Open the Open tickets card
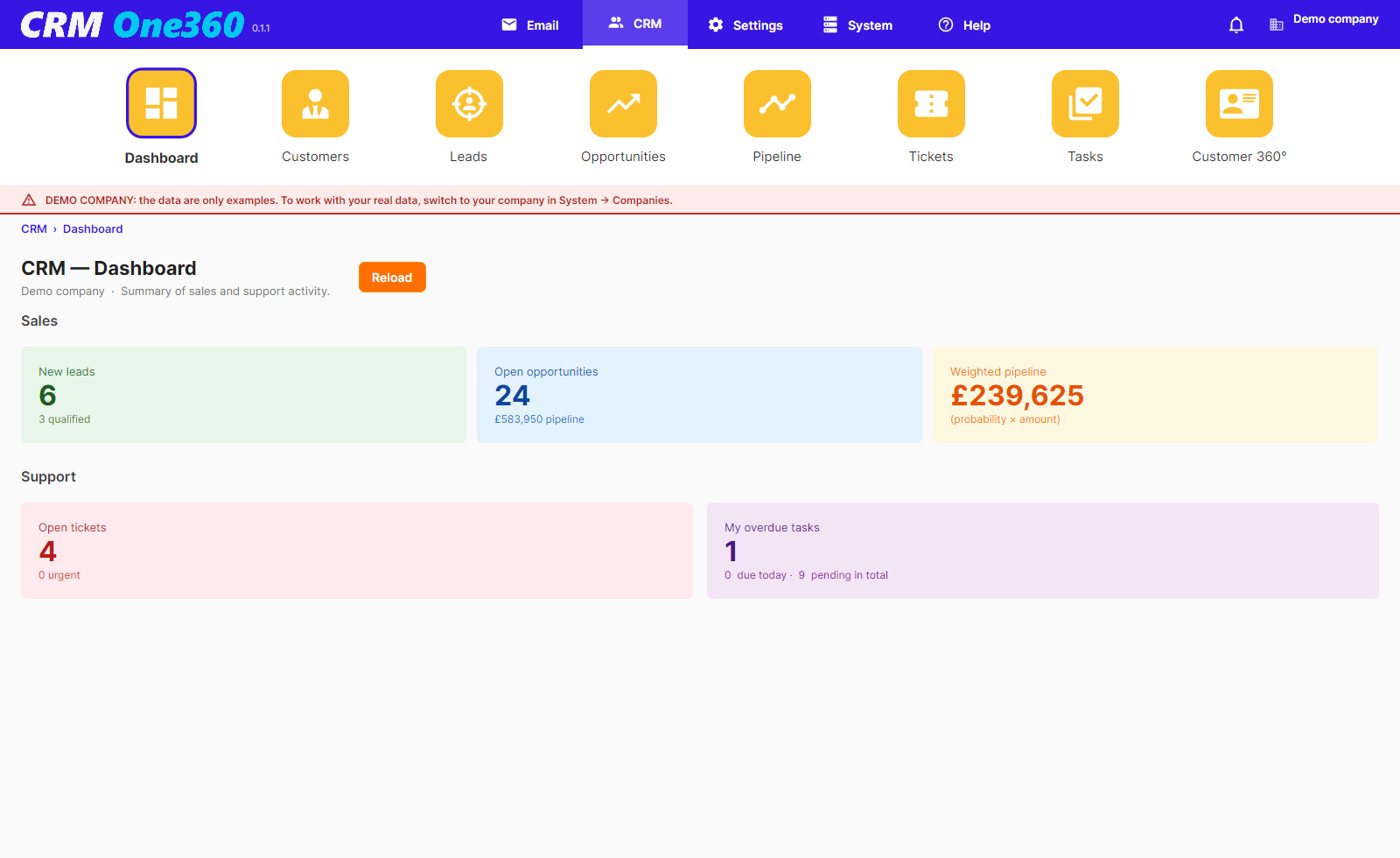This screenshot has height=858, width=1400. (x=357, y=551)
